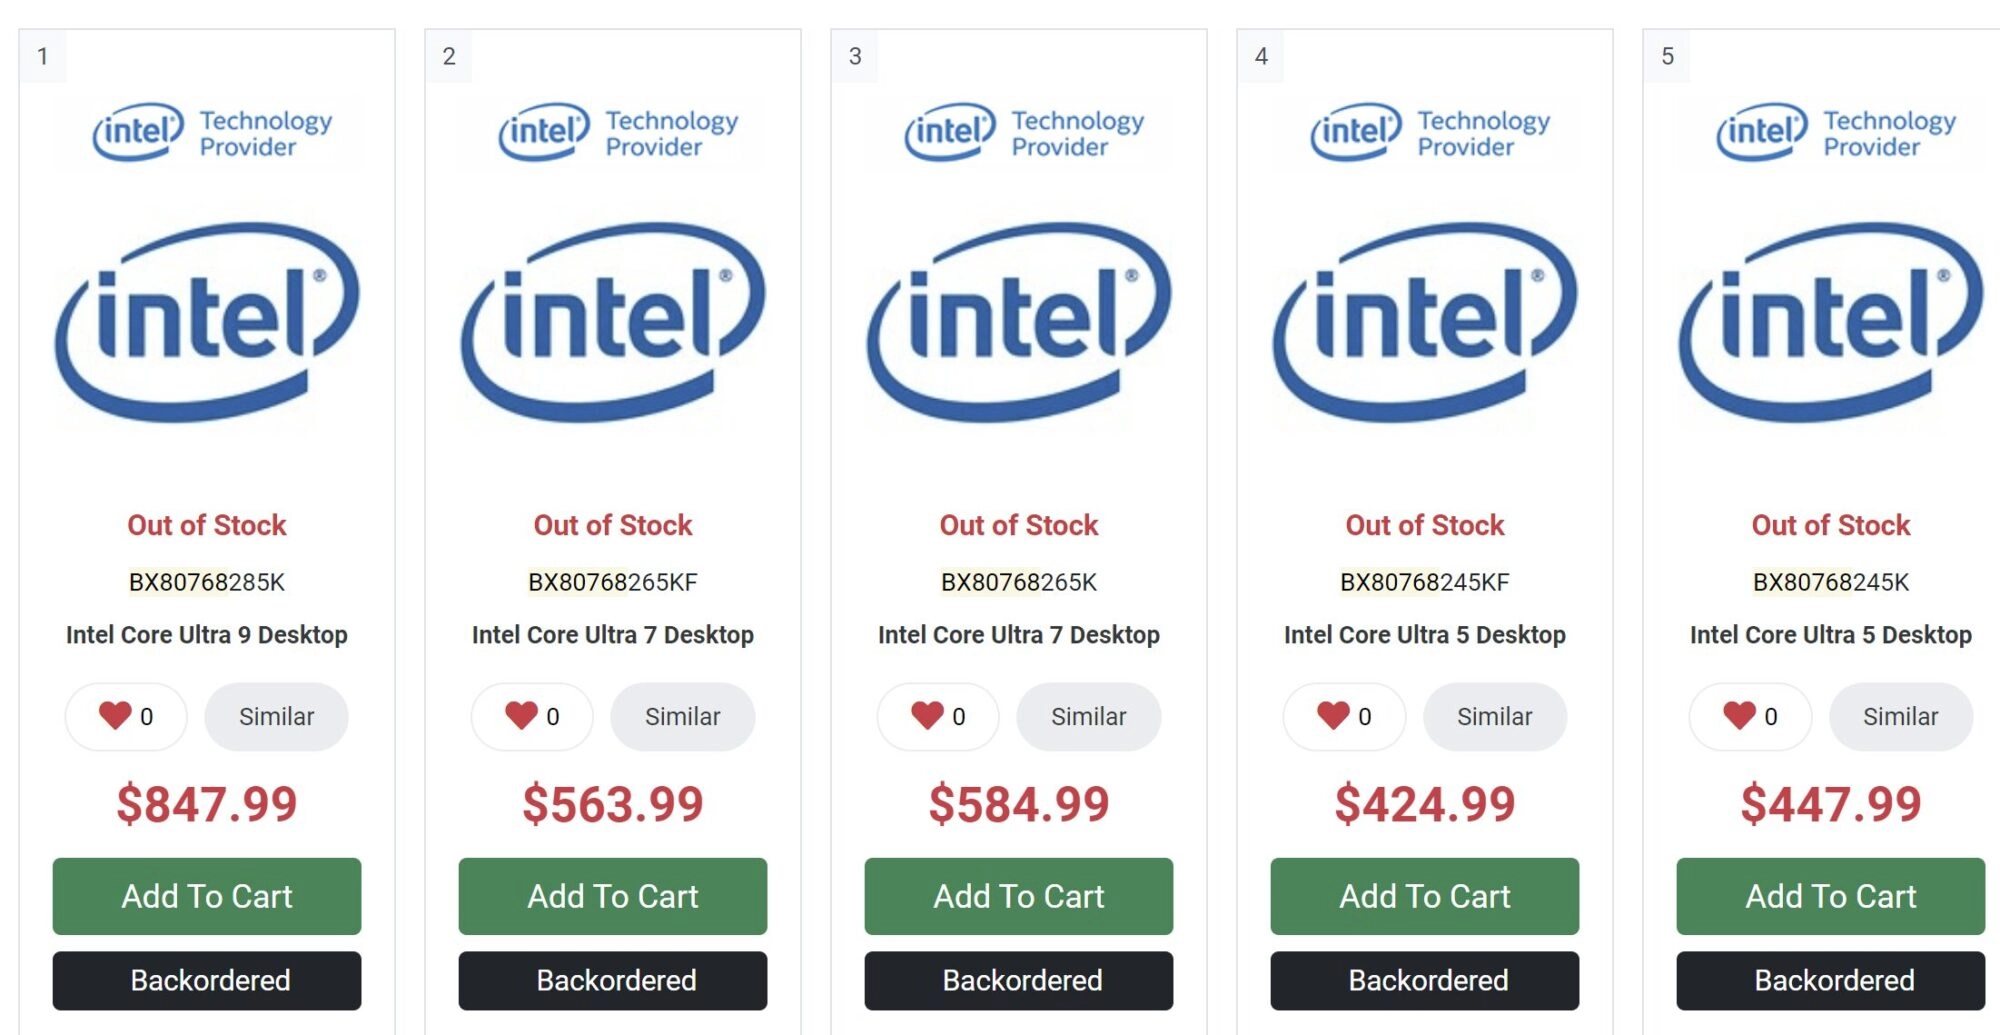The height and width of the screenshot is (1035, 2000).
Task: Click the Intel Technology Provider badge on card 1
Action: [x=212, y=133]
